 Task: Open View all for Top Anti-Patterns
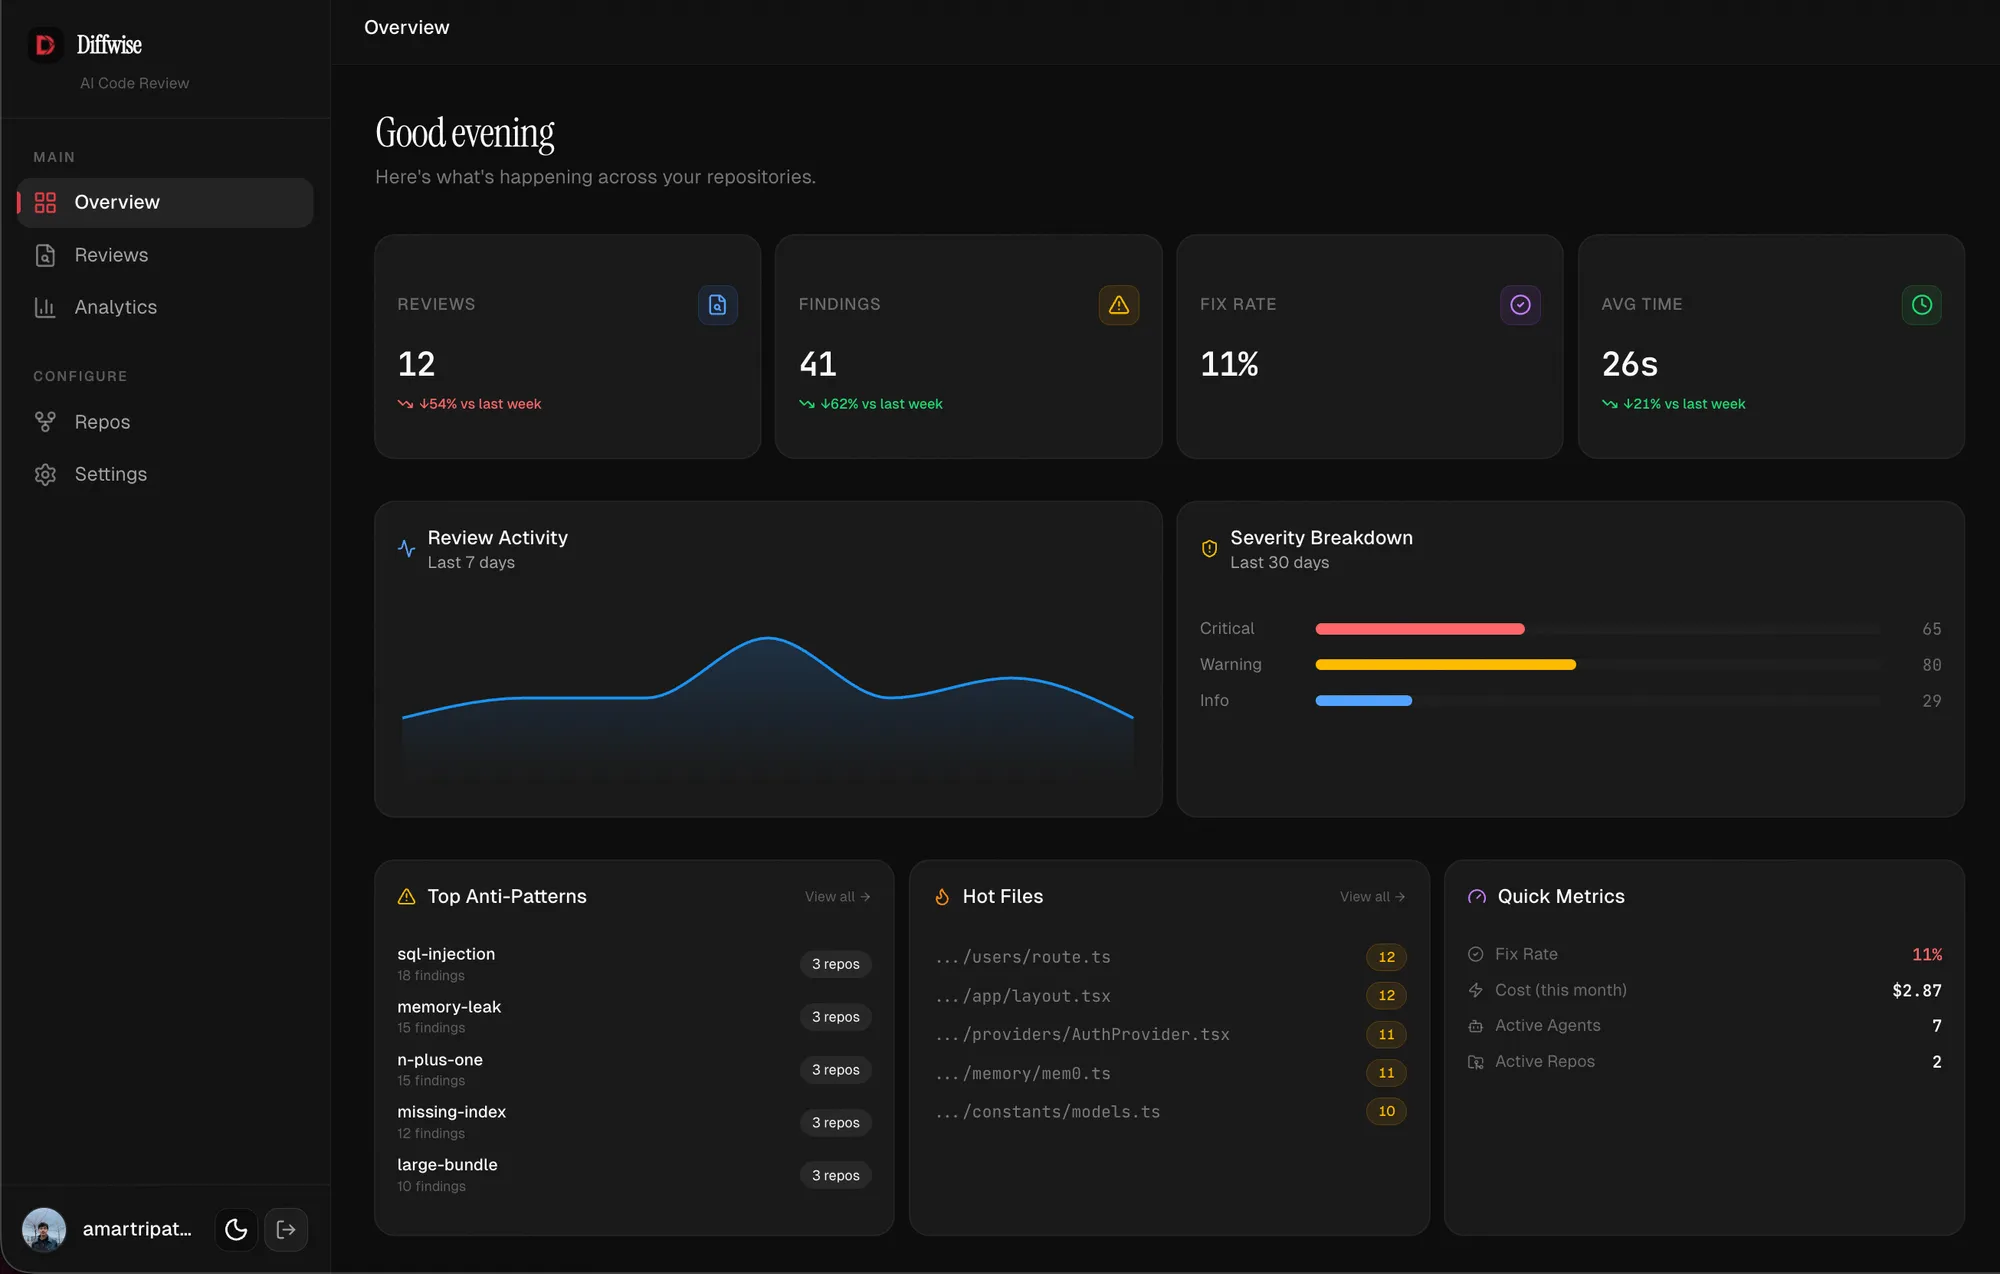pyautogui.click(x=837, y=897)
